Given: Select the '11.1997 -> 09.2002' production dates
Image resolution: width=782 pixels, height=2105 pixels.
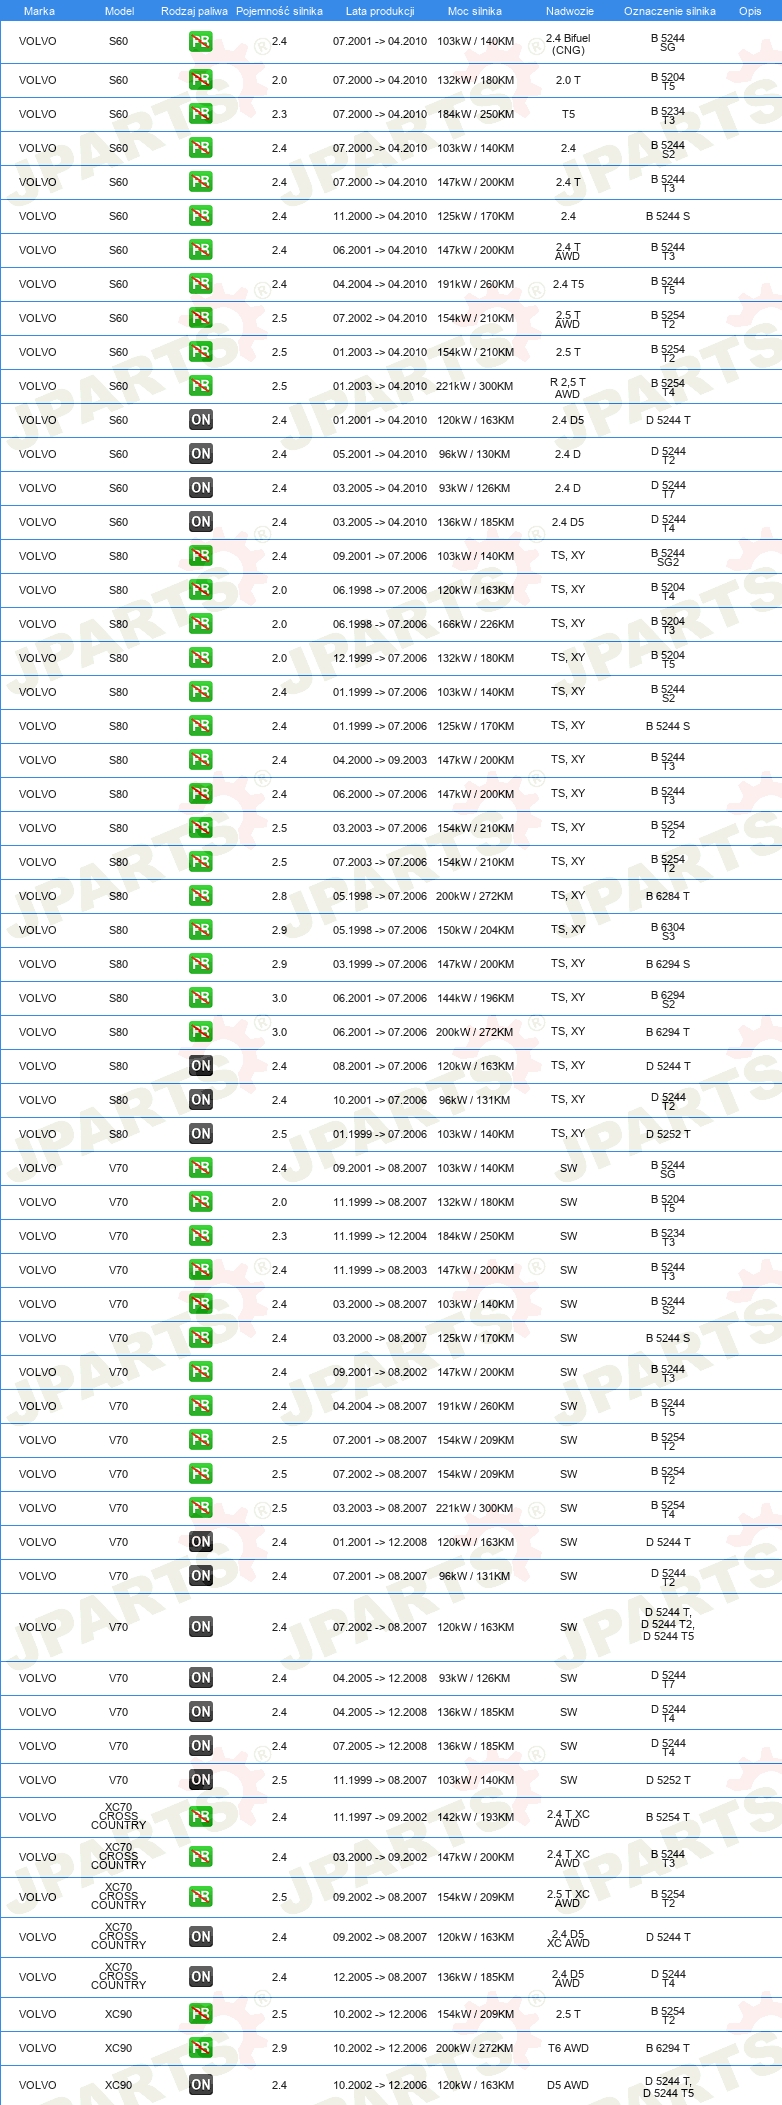Looking at the screenshot, I should coord(380,1817).
